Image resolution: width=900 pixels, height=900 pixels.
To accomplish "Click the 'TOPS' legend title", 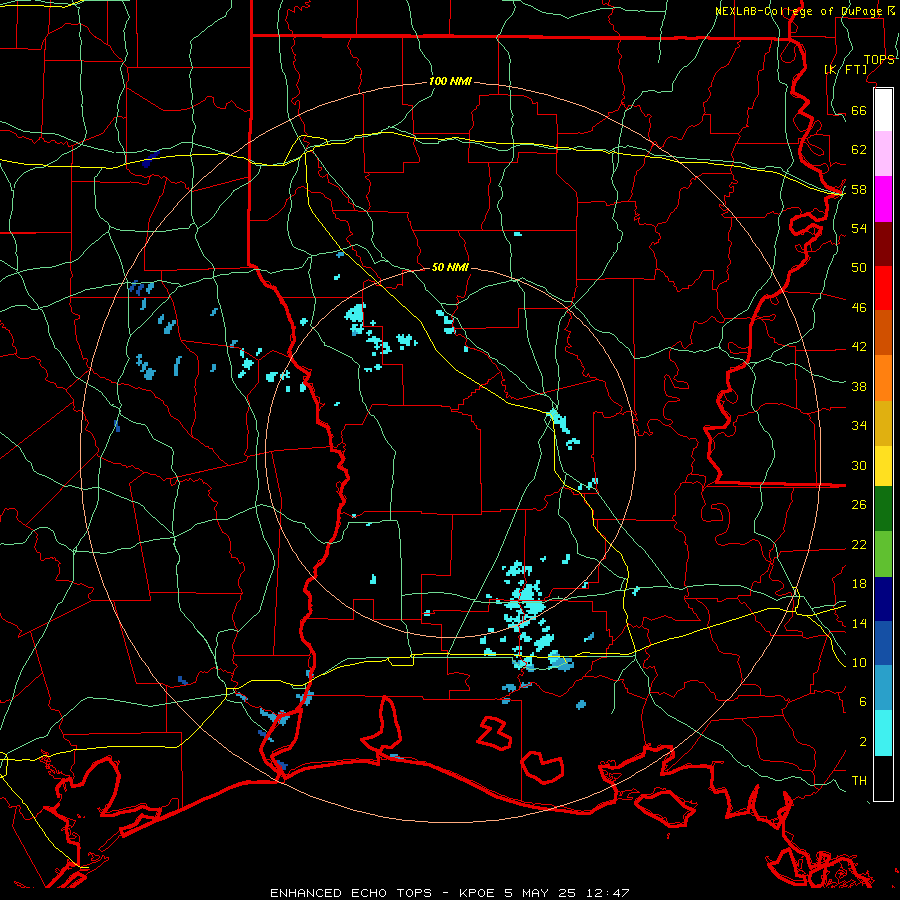I will tap(879, 59).
